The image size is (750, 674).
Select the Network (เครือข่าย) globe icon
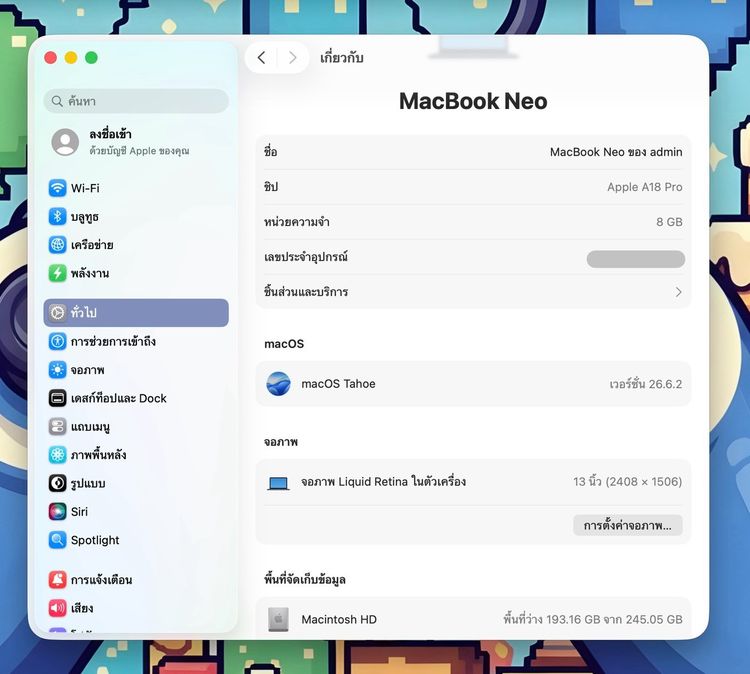click(x=57, y=245)
